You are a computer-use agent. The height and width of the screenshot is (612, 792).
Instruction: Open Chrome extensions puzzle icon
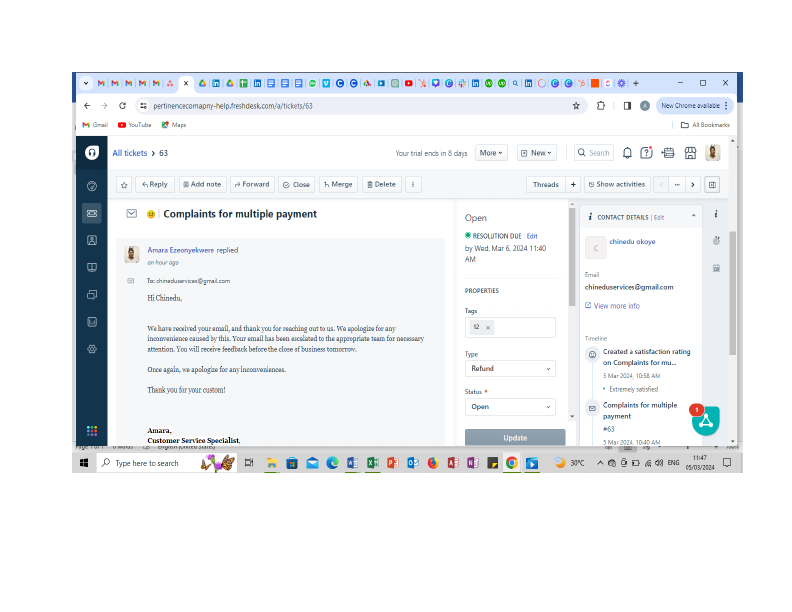[x=601, y=106]
